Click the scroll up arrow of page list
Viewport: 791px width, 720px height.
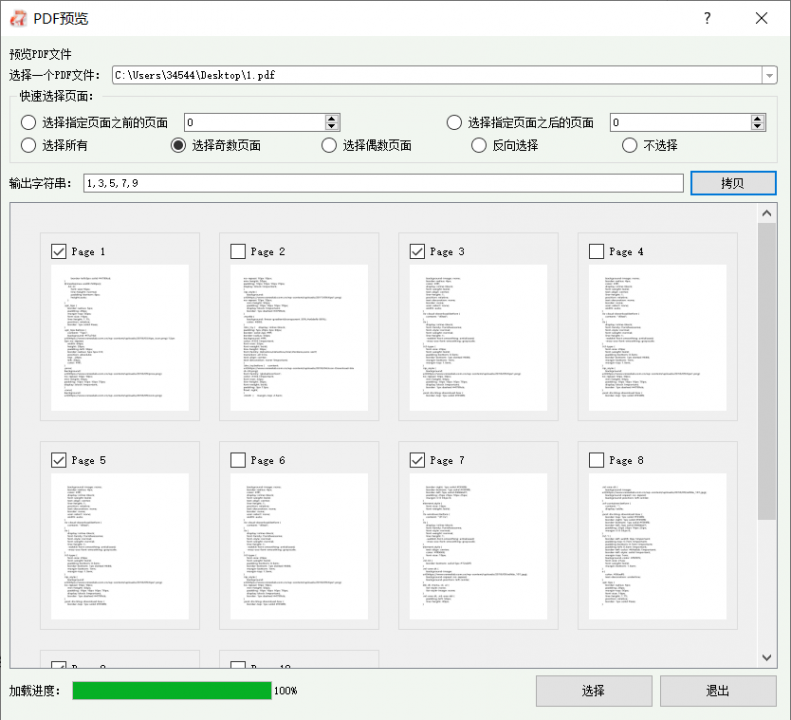pyautogui.click(x=767, y=213)
